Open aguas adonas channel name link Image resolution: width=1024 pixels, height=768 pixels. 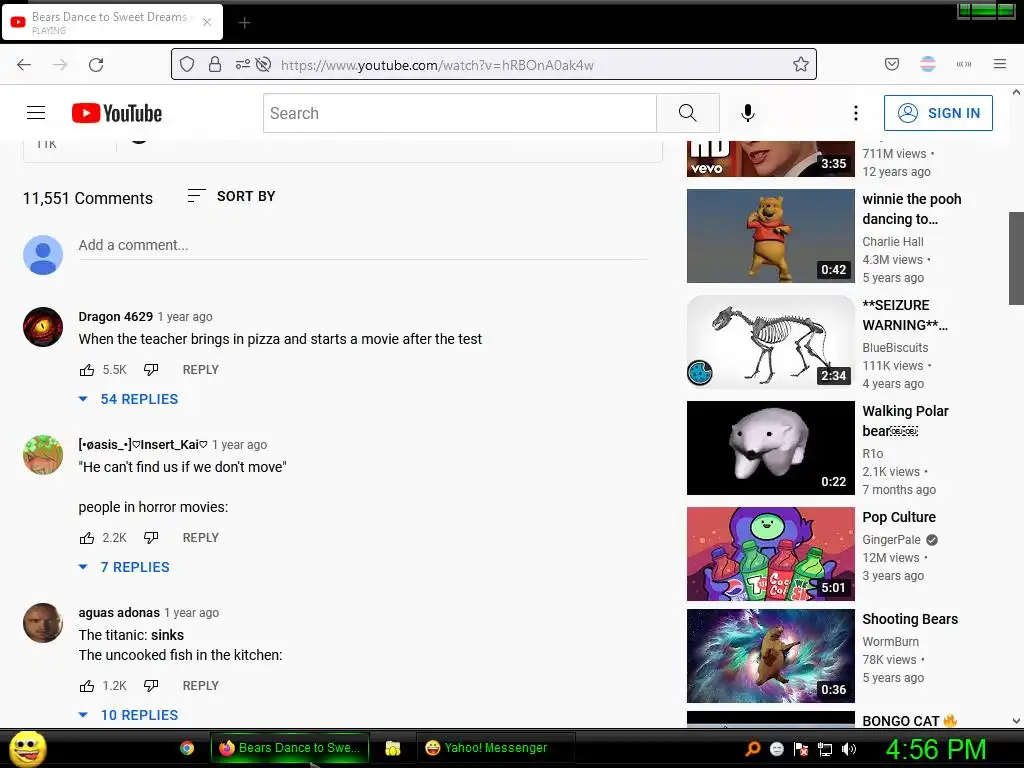[119, 613]
